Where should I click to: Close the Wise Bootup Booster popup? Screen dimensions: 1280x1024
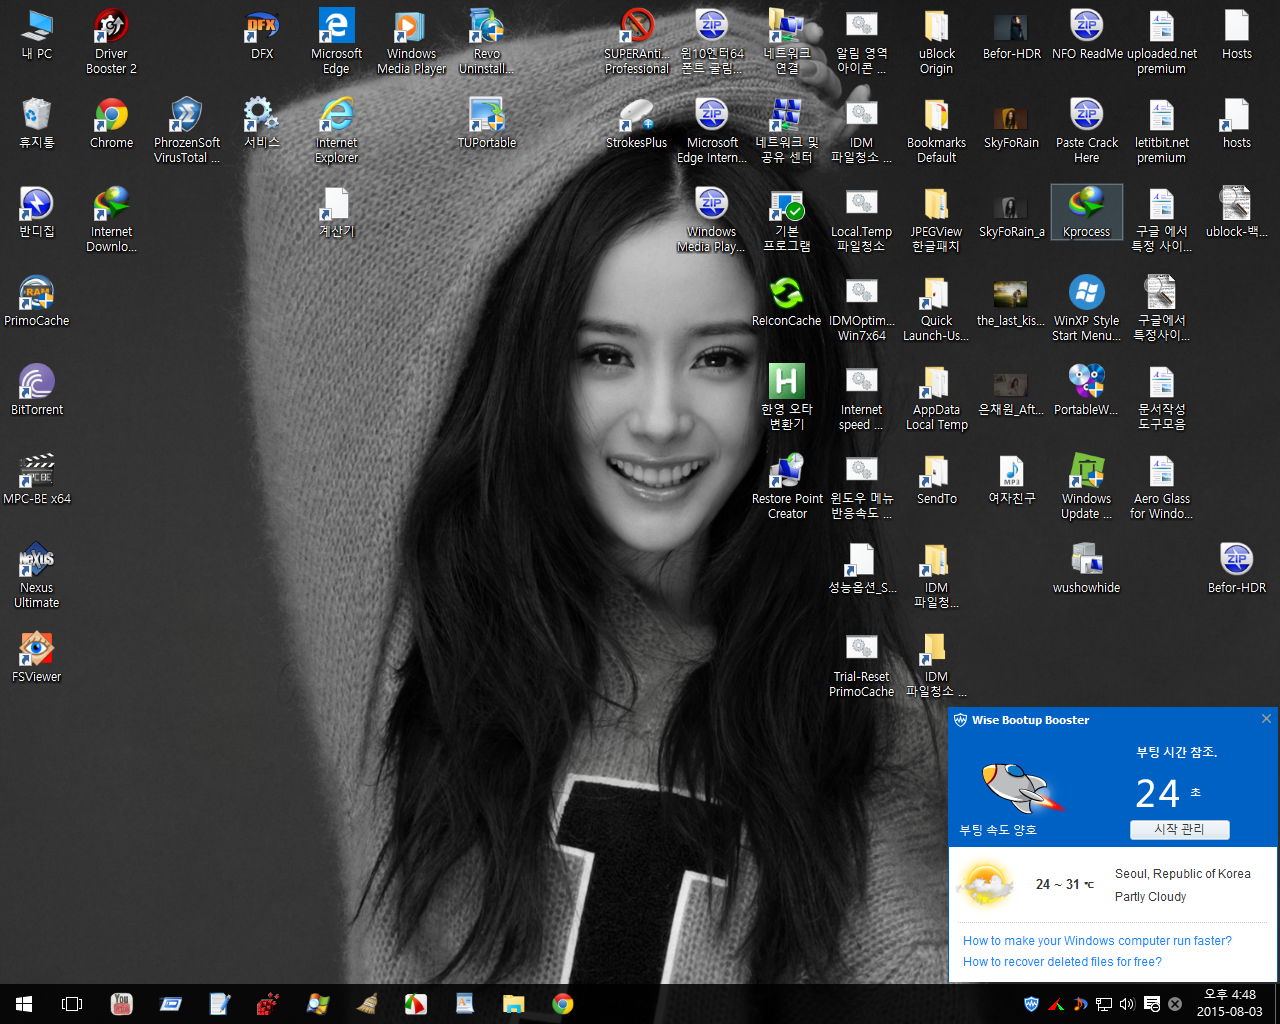(x=1266, y=719)
